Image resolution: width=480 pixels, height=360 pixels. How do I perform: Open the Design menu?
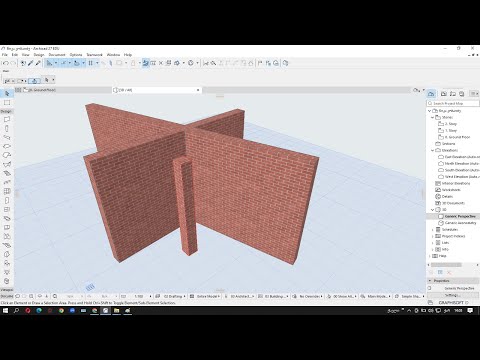(x=39, y=55)
